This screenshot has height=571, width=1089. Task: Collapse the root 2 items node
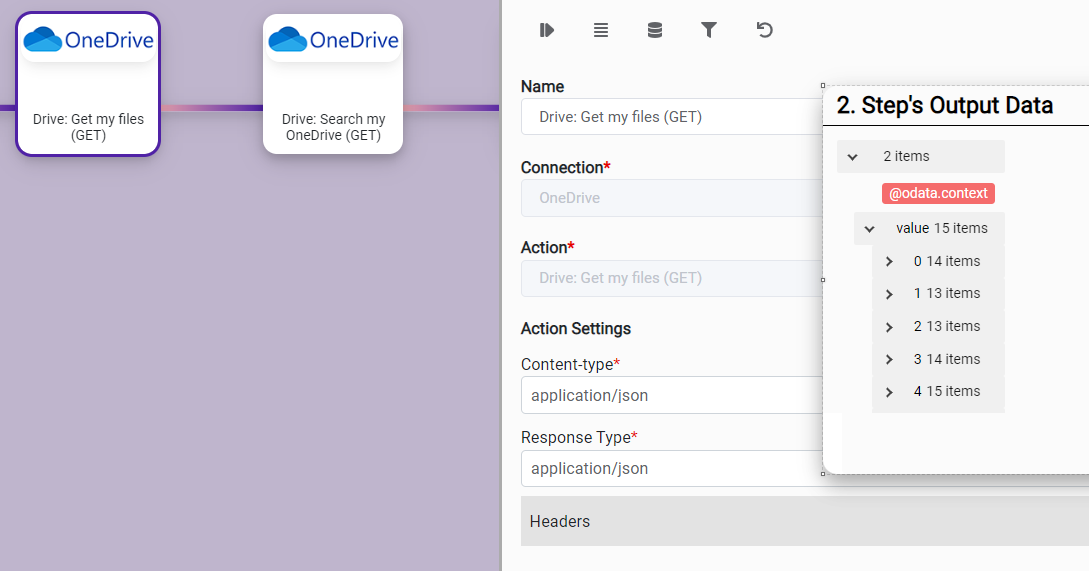(x=853, y=157)
